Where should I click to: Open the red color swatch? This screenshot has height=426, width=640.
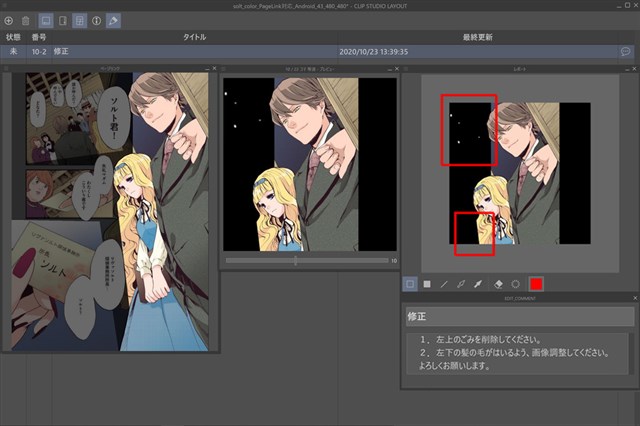(x=536, y=284)
